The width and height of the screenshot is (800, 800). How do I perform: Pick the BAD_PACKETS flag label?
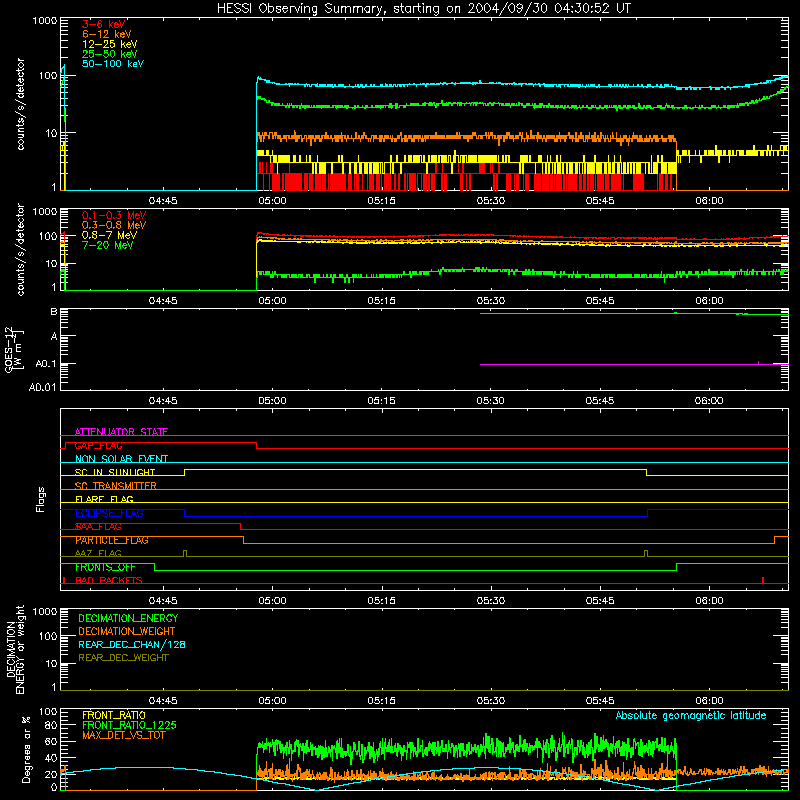(x=109, y=580)
